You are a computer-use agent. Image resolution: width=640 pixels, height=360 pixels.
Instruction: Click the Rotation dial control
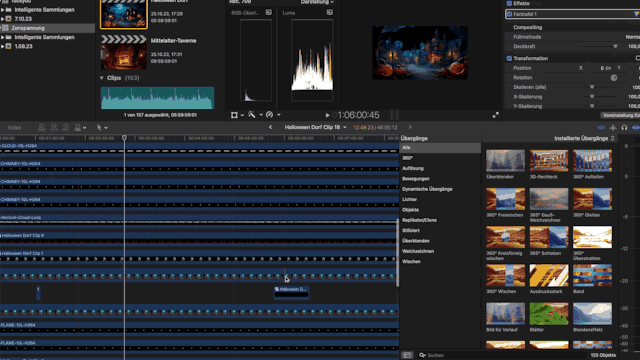pos(614,78)
